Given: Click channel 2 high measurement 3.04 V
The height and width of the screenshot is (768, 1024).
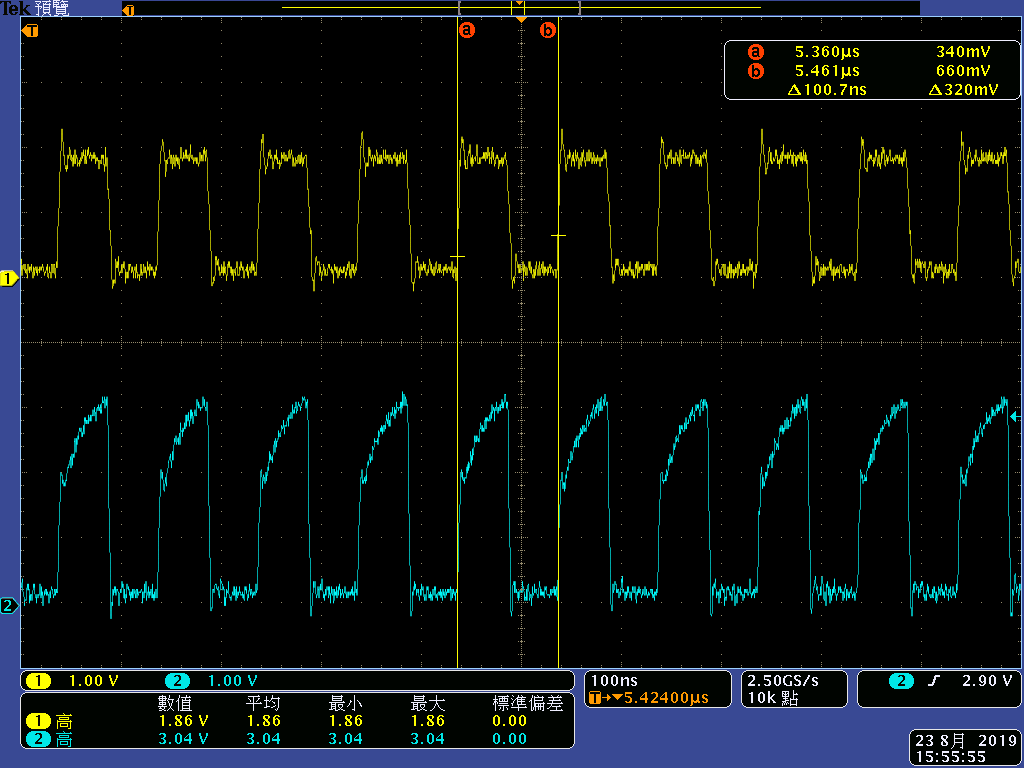Looking at the screenshot, I should tap(184, 739).
